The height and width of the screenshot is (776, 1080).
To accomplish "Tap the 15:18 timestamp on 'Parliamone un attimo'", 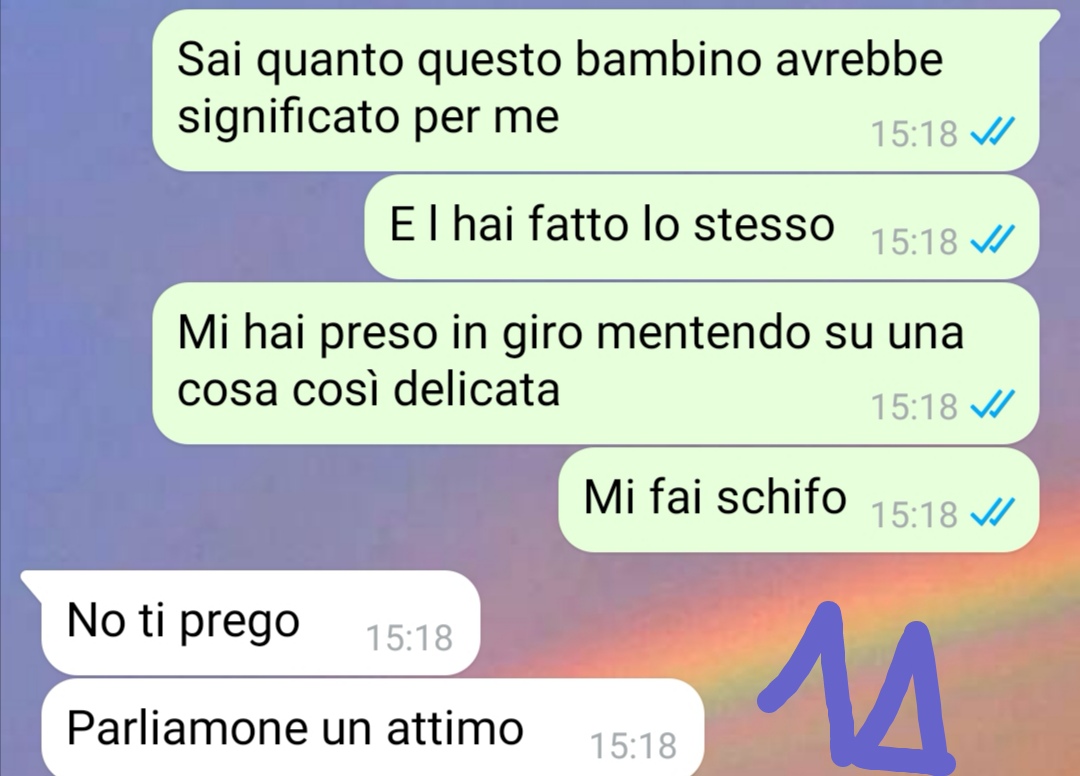I will point(634,746).
